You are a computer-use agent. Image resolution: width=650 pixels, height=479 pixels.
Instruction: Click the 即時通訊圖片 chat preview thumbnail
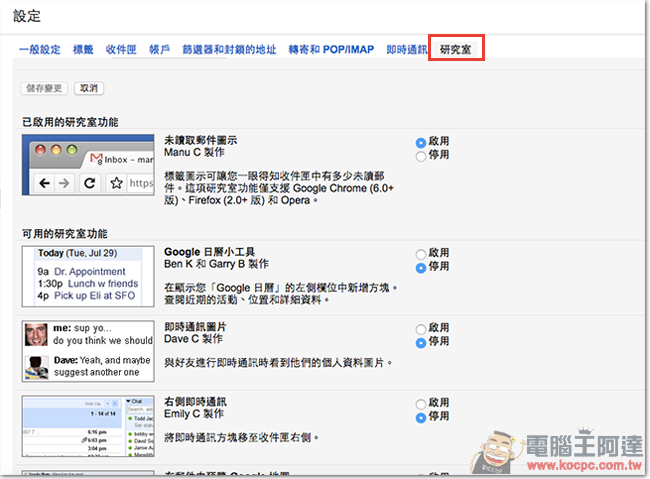[x=88, y=351]
